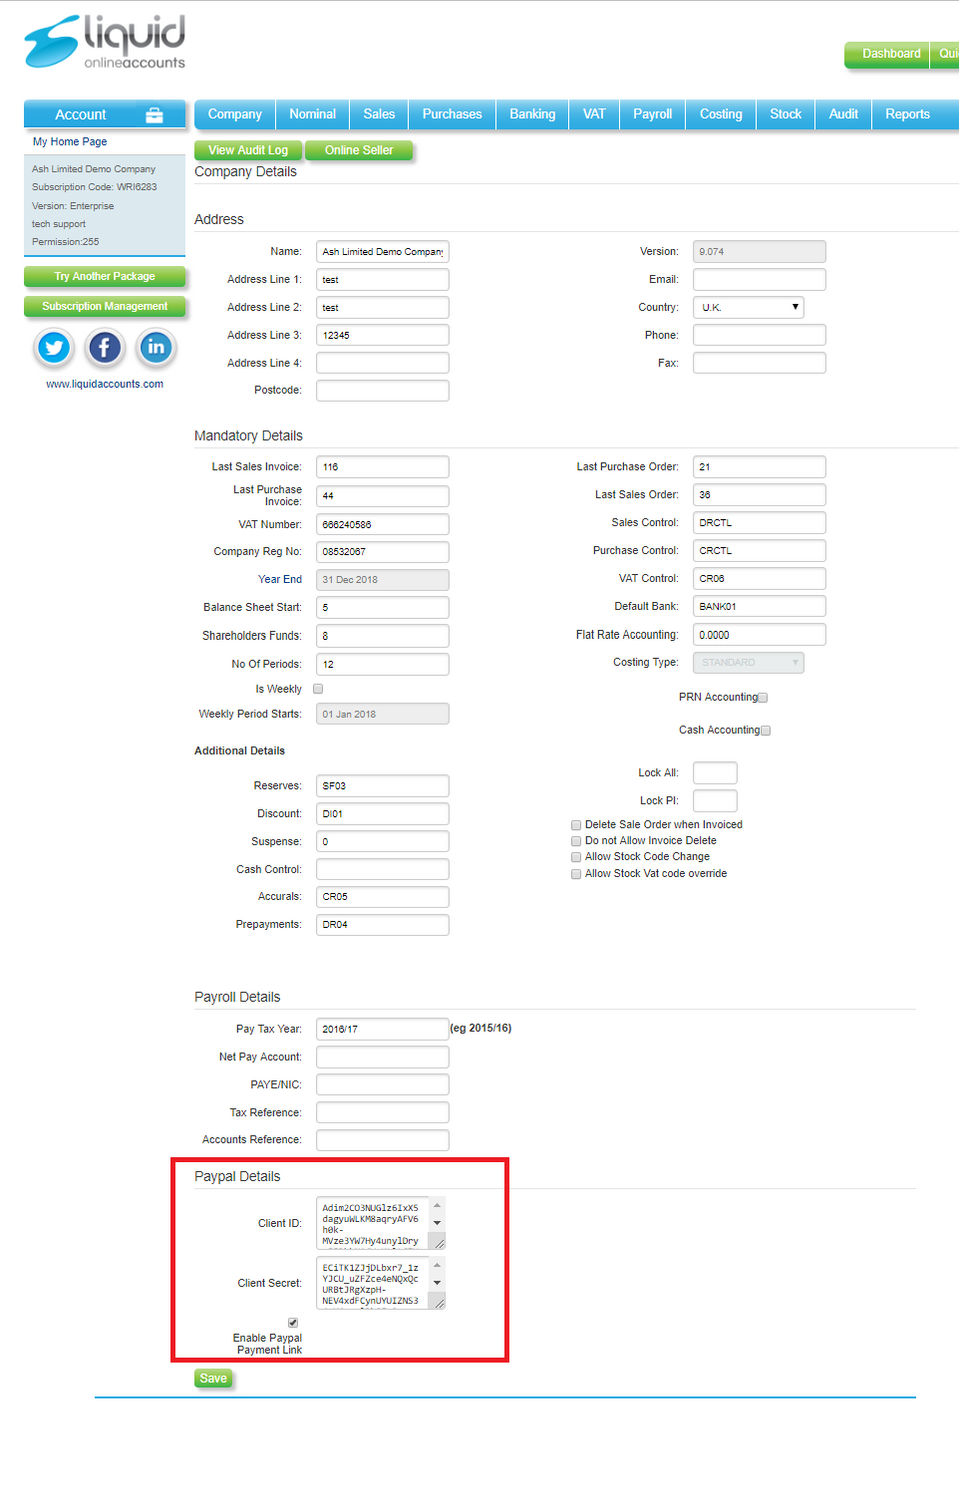Open the Company menu
Image resolution: width=960 pixels, height=1487 pixels.
pyautogui.click(x=235, y=114)
